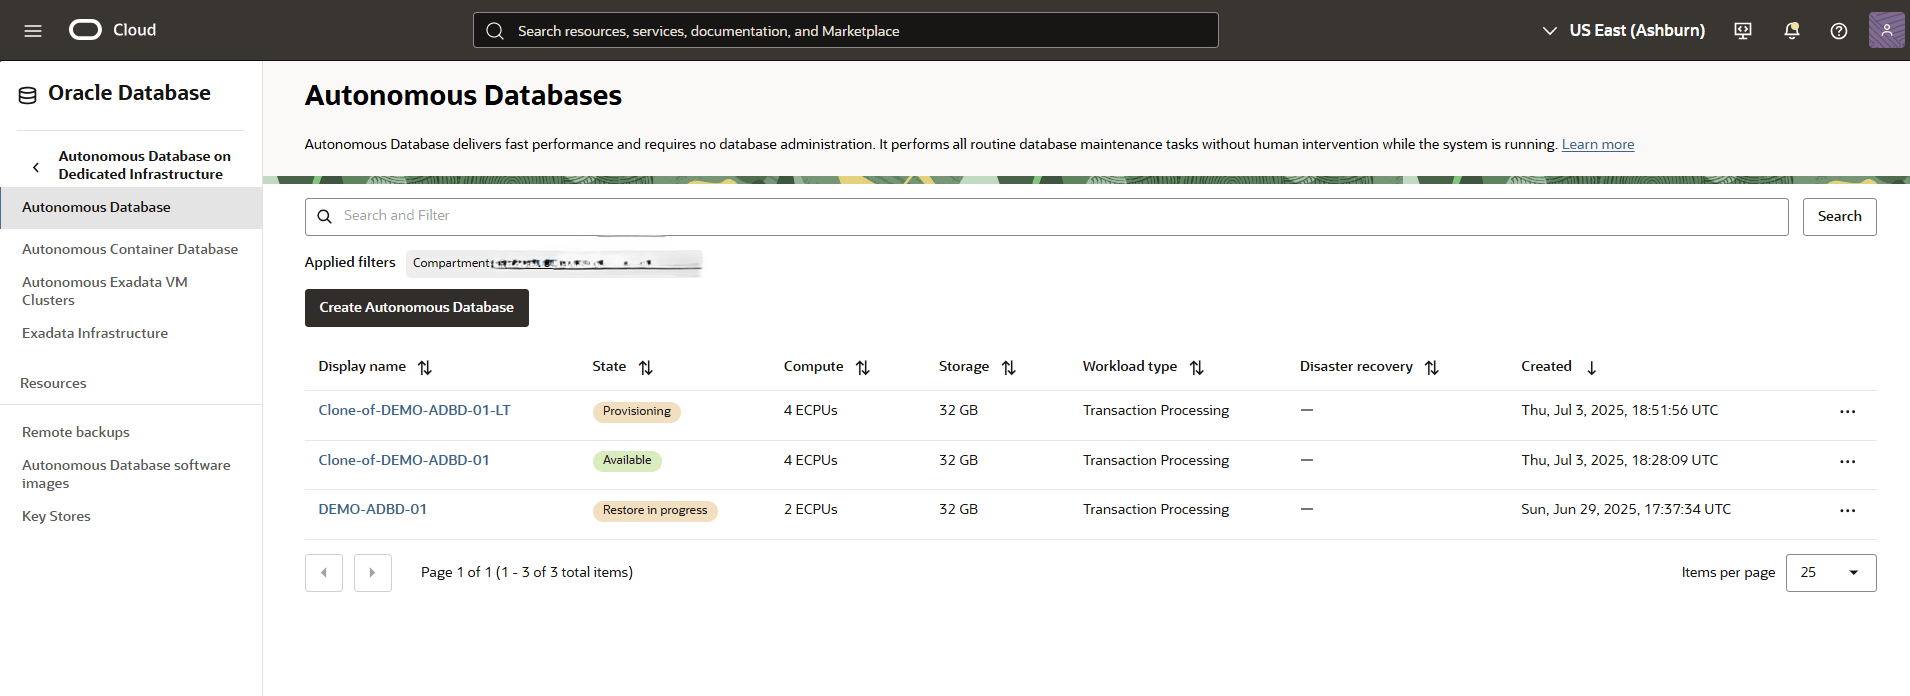Open the hamburger navigation menu
The image size is (1910, 696).
[33, 31]
